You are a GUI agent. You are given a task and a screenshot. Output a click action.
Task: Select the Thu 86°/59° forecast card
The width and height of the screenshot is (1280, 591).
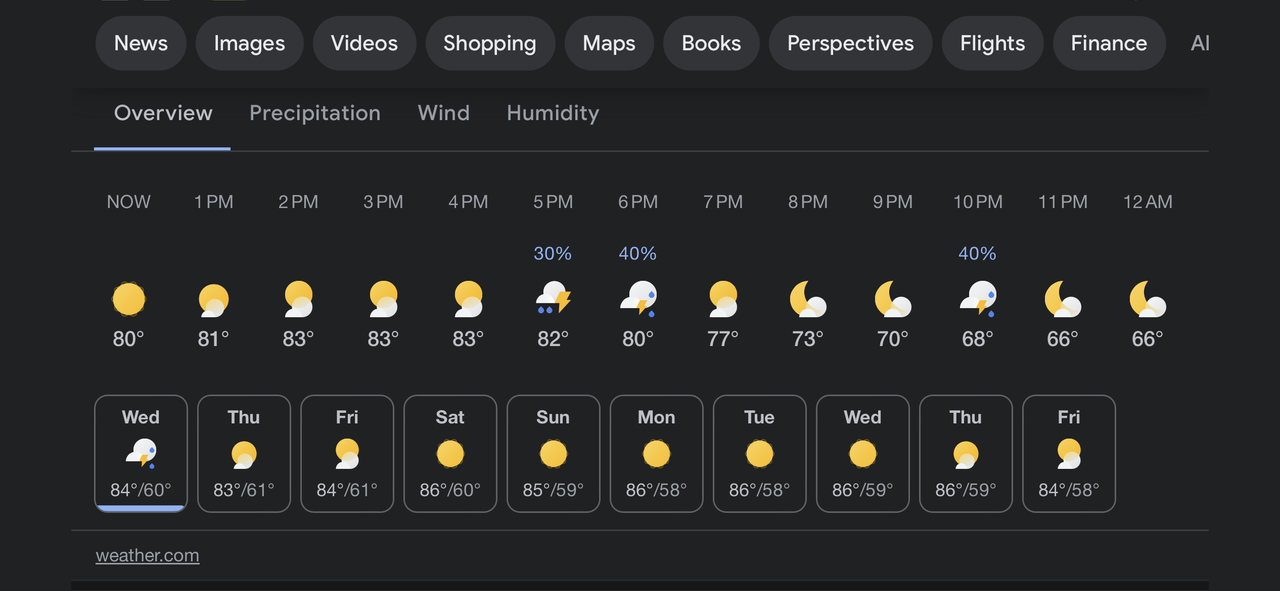click(965, 454)
